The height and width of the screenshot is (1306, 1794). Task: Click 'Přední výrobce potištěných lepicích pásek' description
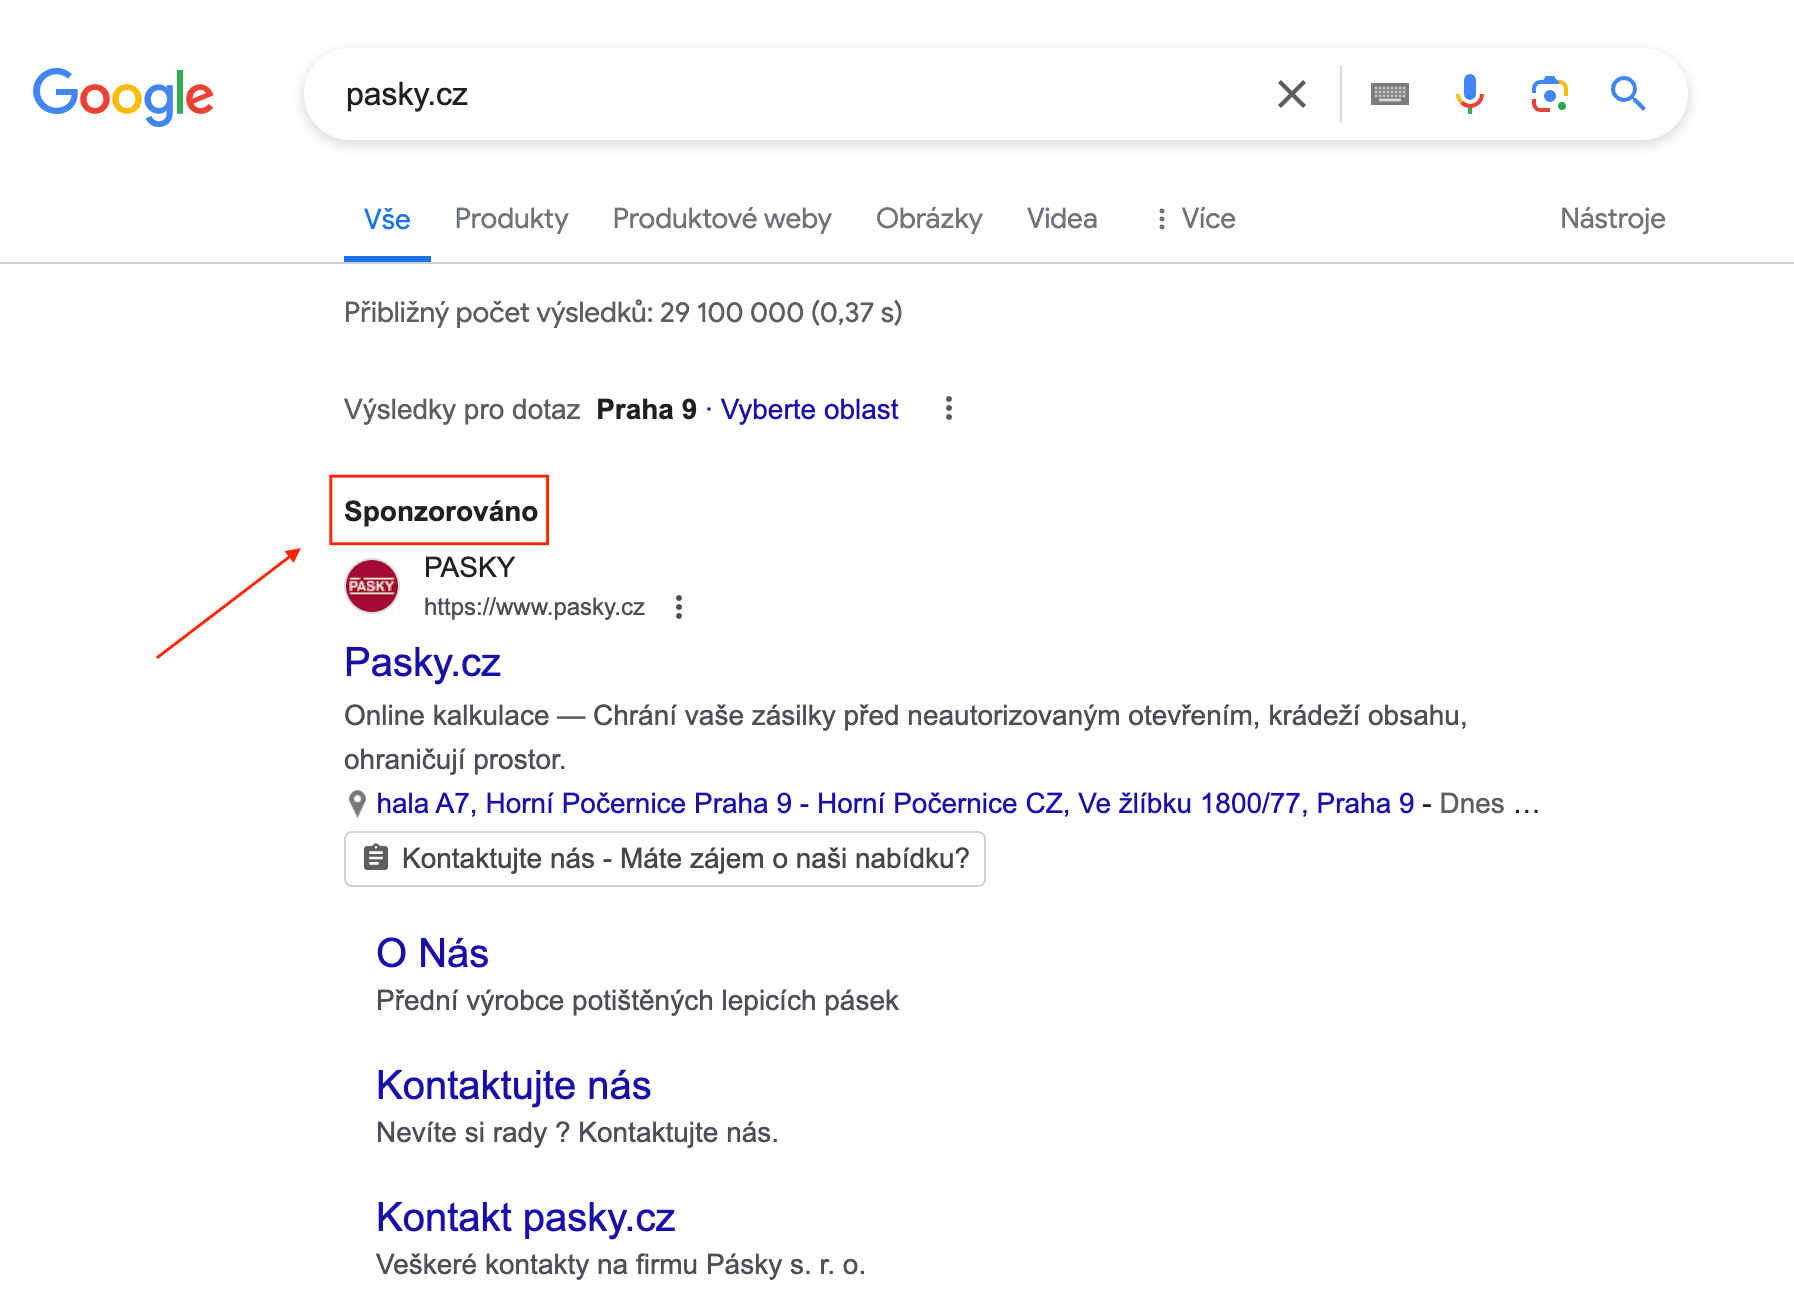[x=637, y=1001]
